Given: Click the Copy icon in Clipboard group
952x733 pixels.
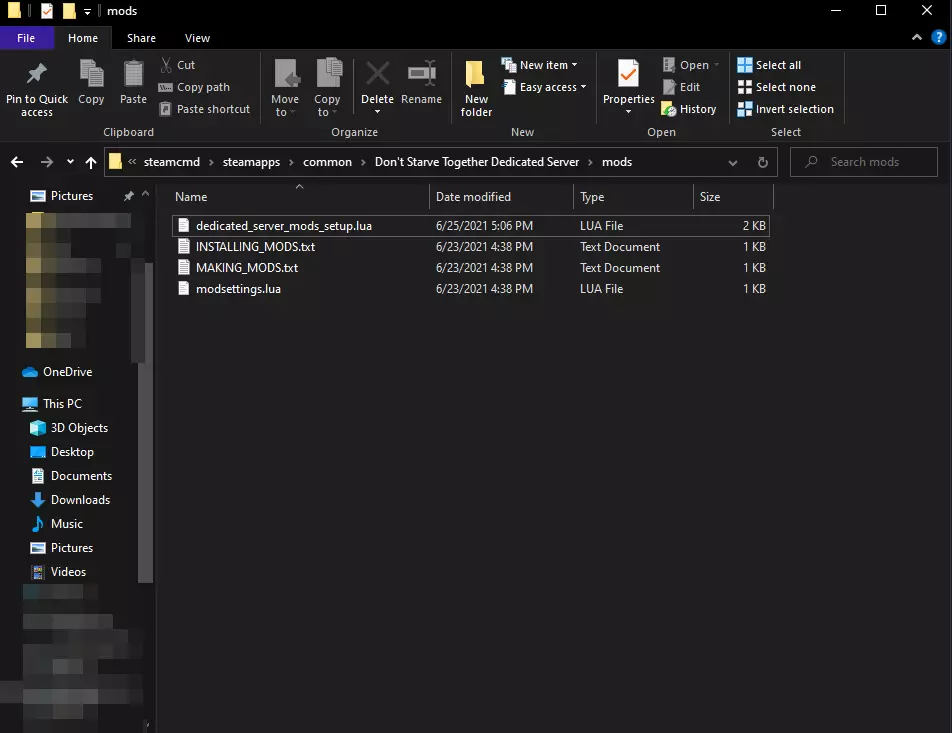Looking at the screenshot, I should pyautogui.click(x=91, y=76).
